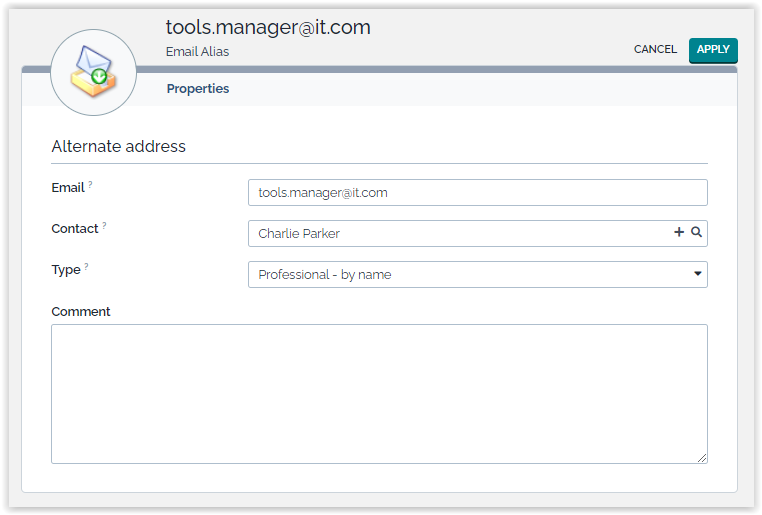Search contacts with magnifier icon
This screenshot has width=762, height=515.
696,232
